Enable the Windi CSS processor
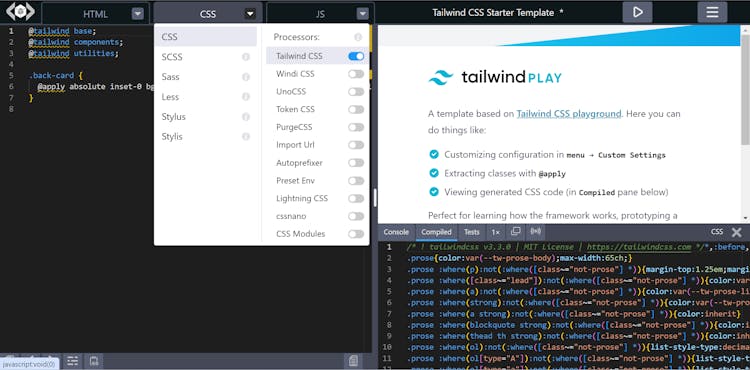 356,74
